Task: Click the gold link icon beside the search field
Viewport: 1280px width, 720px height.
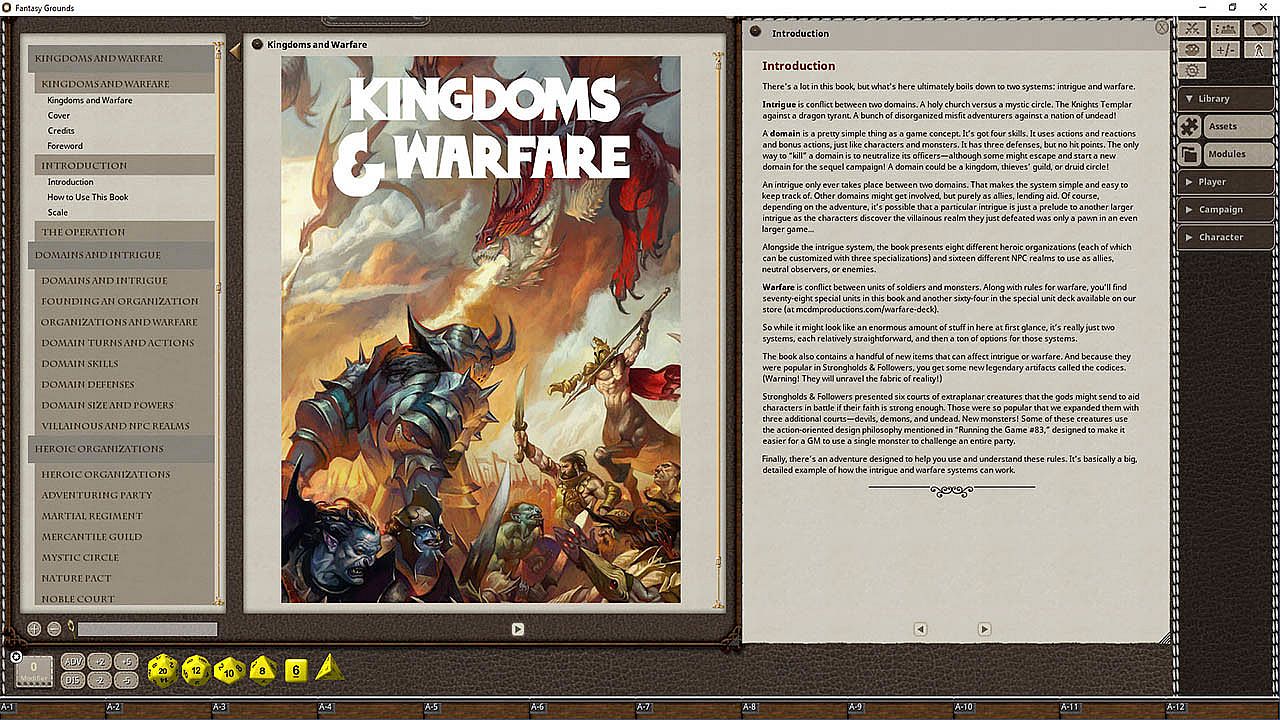Action: coord(70,627)
